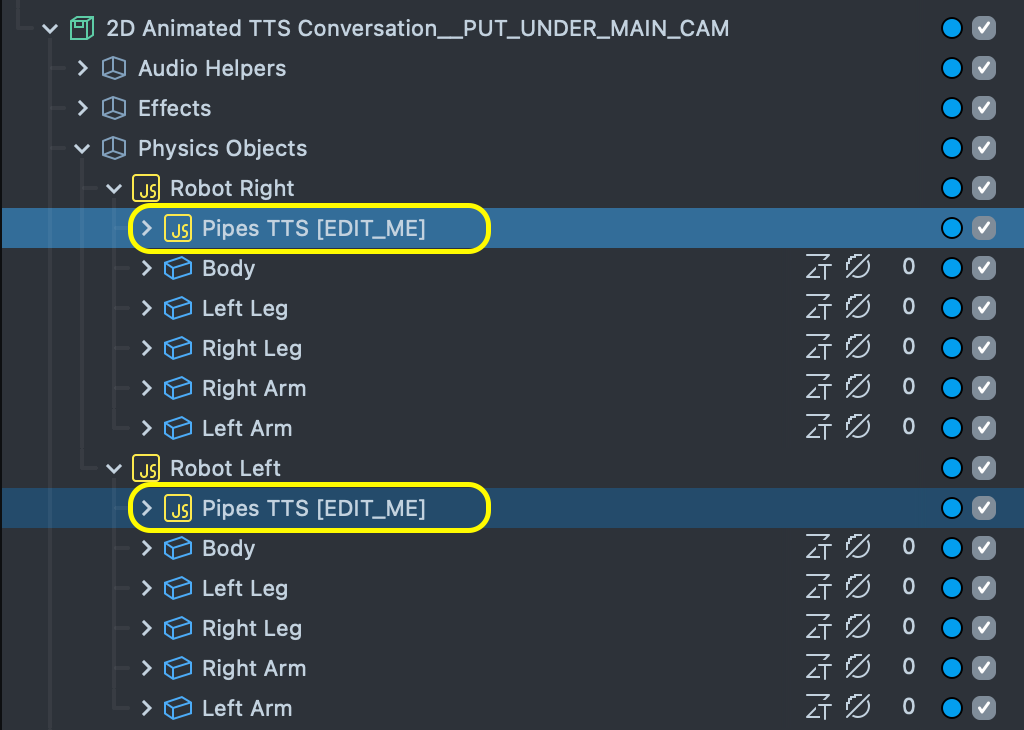Click the Physics Objects scene object icon
This screenshot has width=1024, height=730.
coord(114,148)
